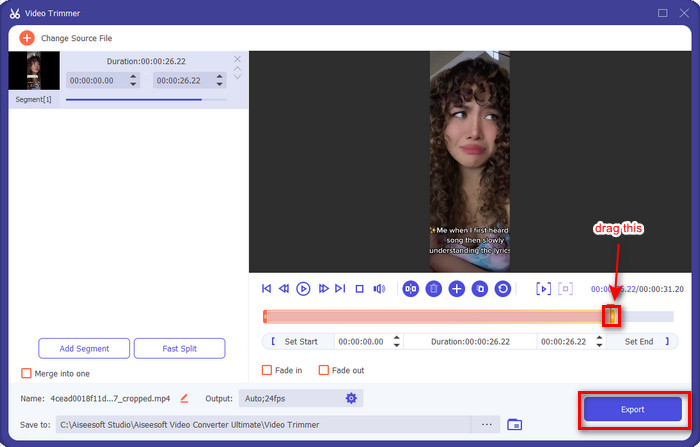Viewport: 700px width, 447px height.
Task: Increase the timeline start time 00:00:00.00 stepper
Action: (x=396, y=338)
